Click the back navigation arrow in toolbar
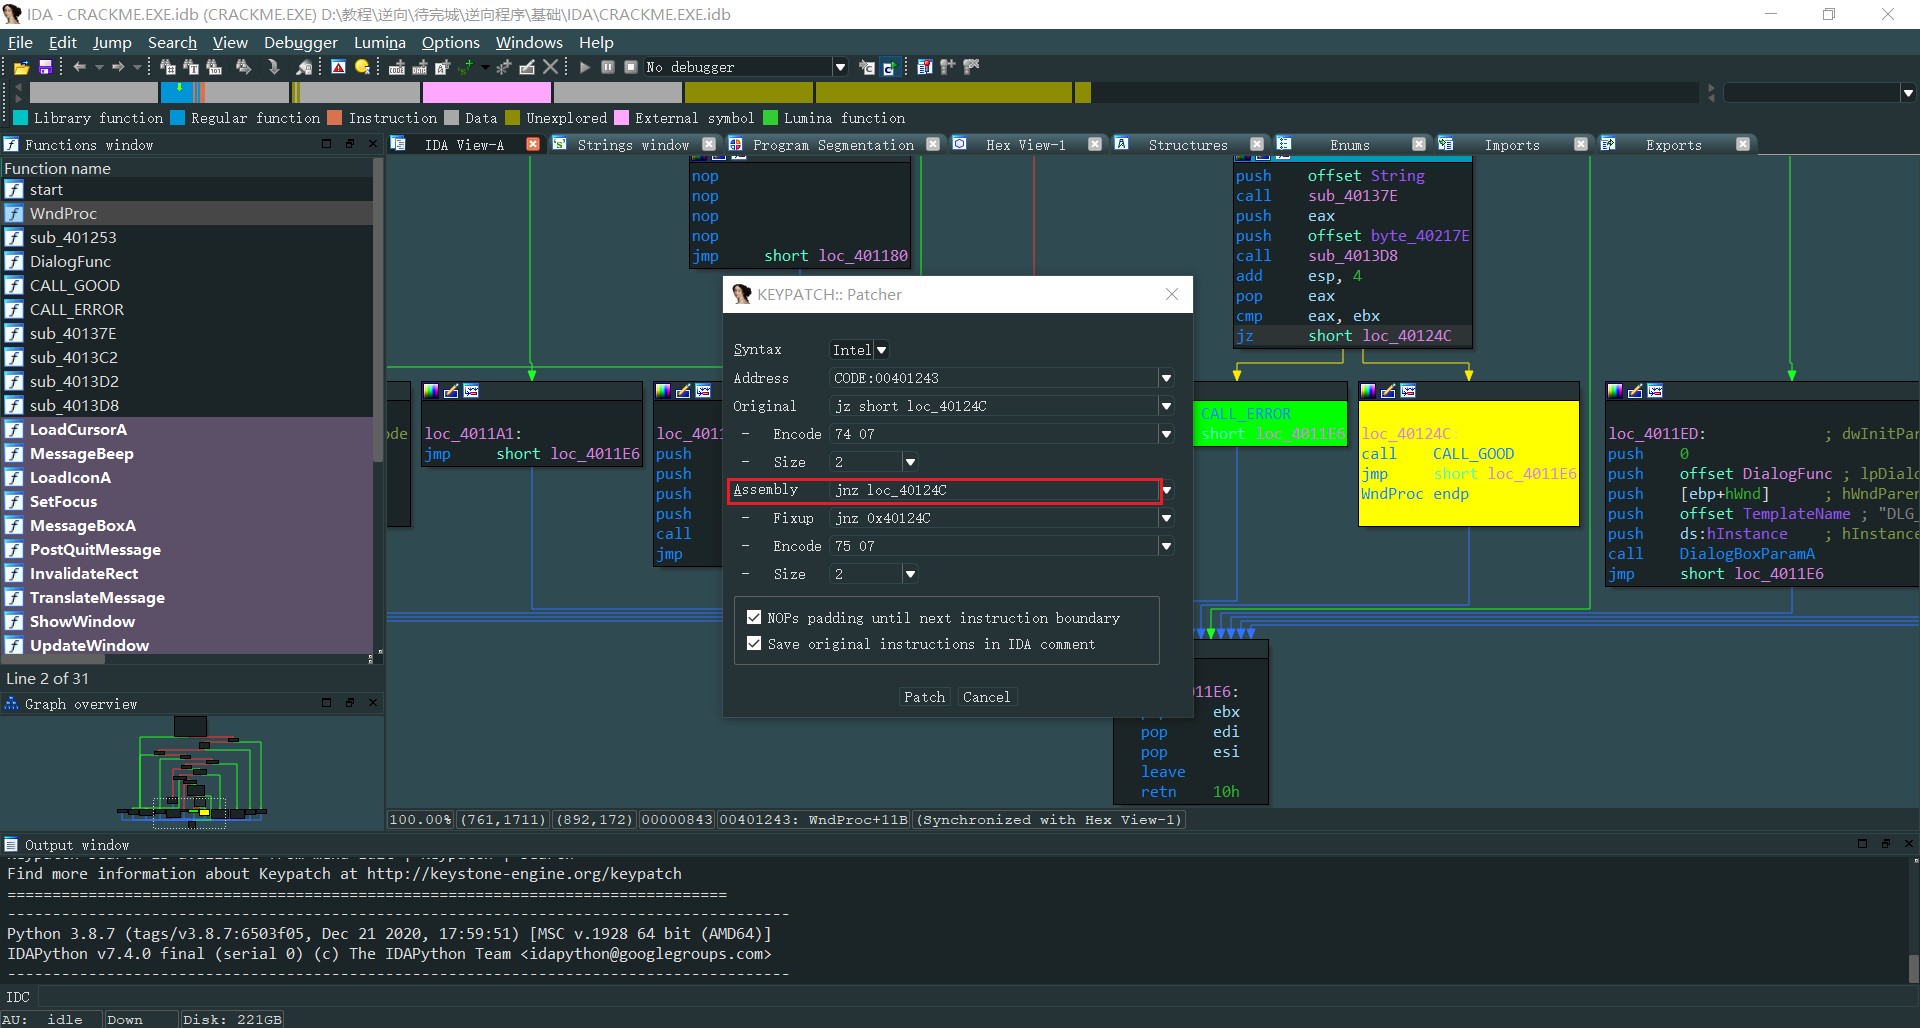 [80, 67]
